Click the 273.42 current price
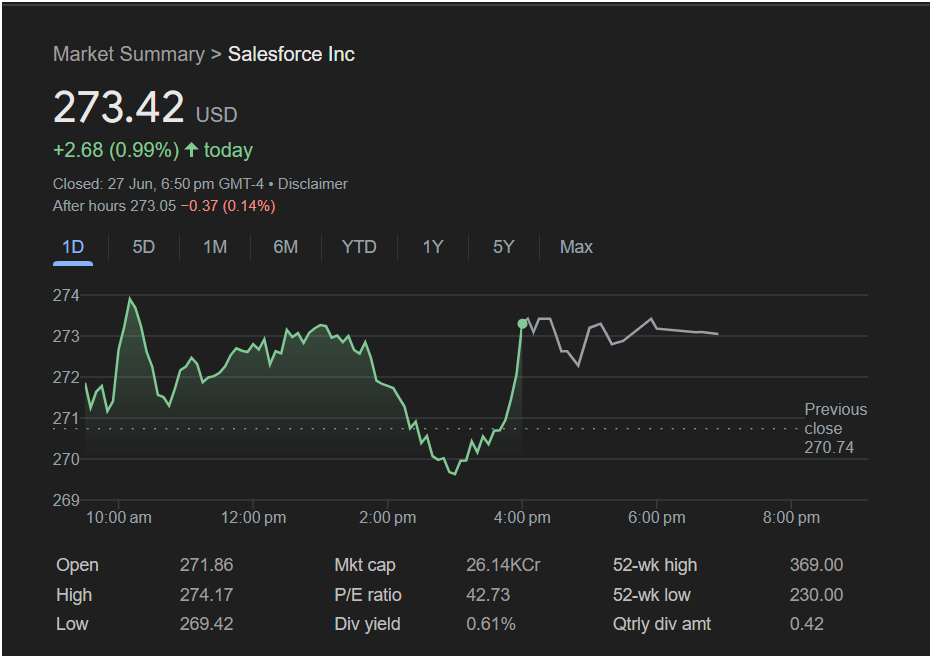The height and width of the screenshot is (658, 932). 119,108
